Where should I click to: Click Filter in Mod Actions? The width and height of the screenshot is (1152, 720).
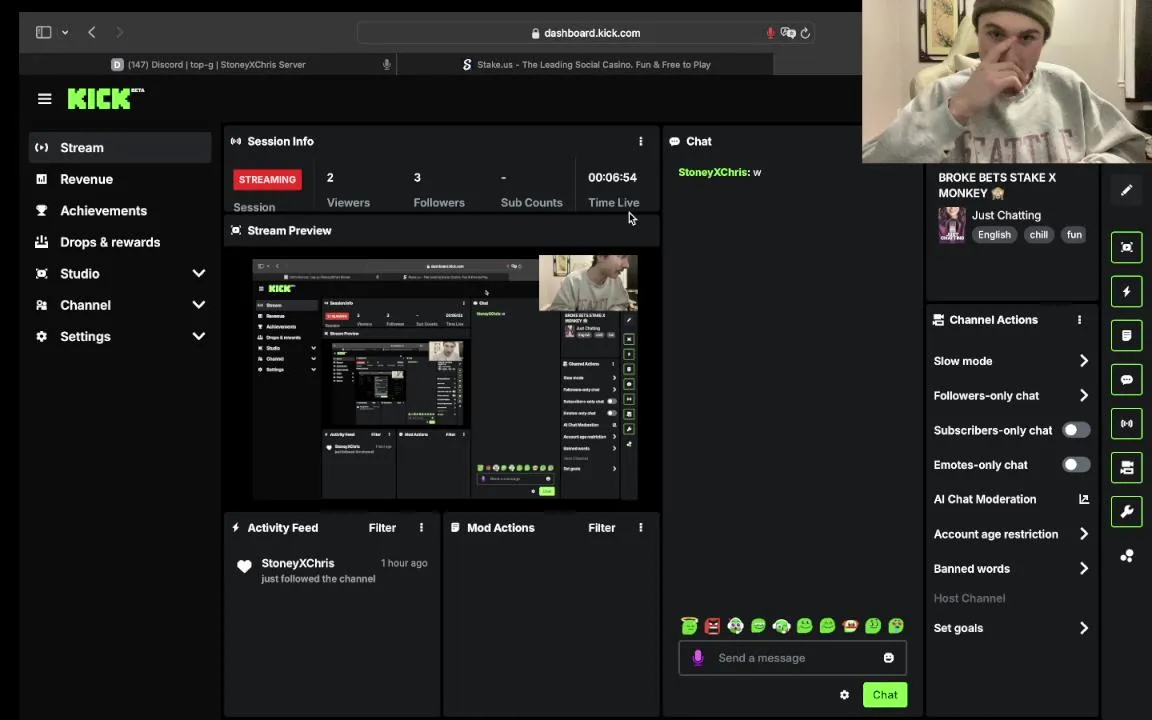[x=602, y=528]
